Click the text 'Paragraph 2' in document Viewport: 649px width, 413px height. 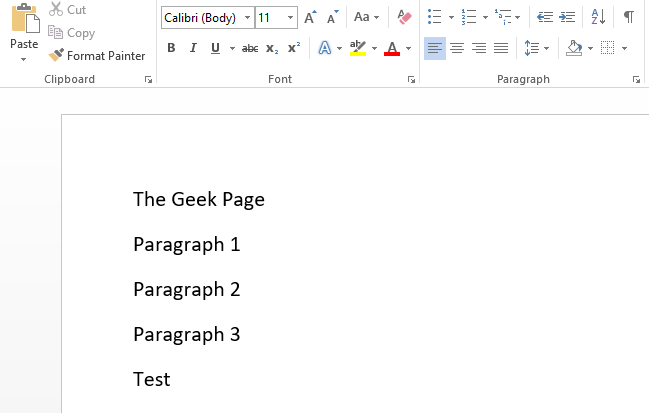187,289
